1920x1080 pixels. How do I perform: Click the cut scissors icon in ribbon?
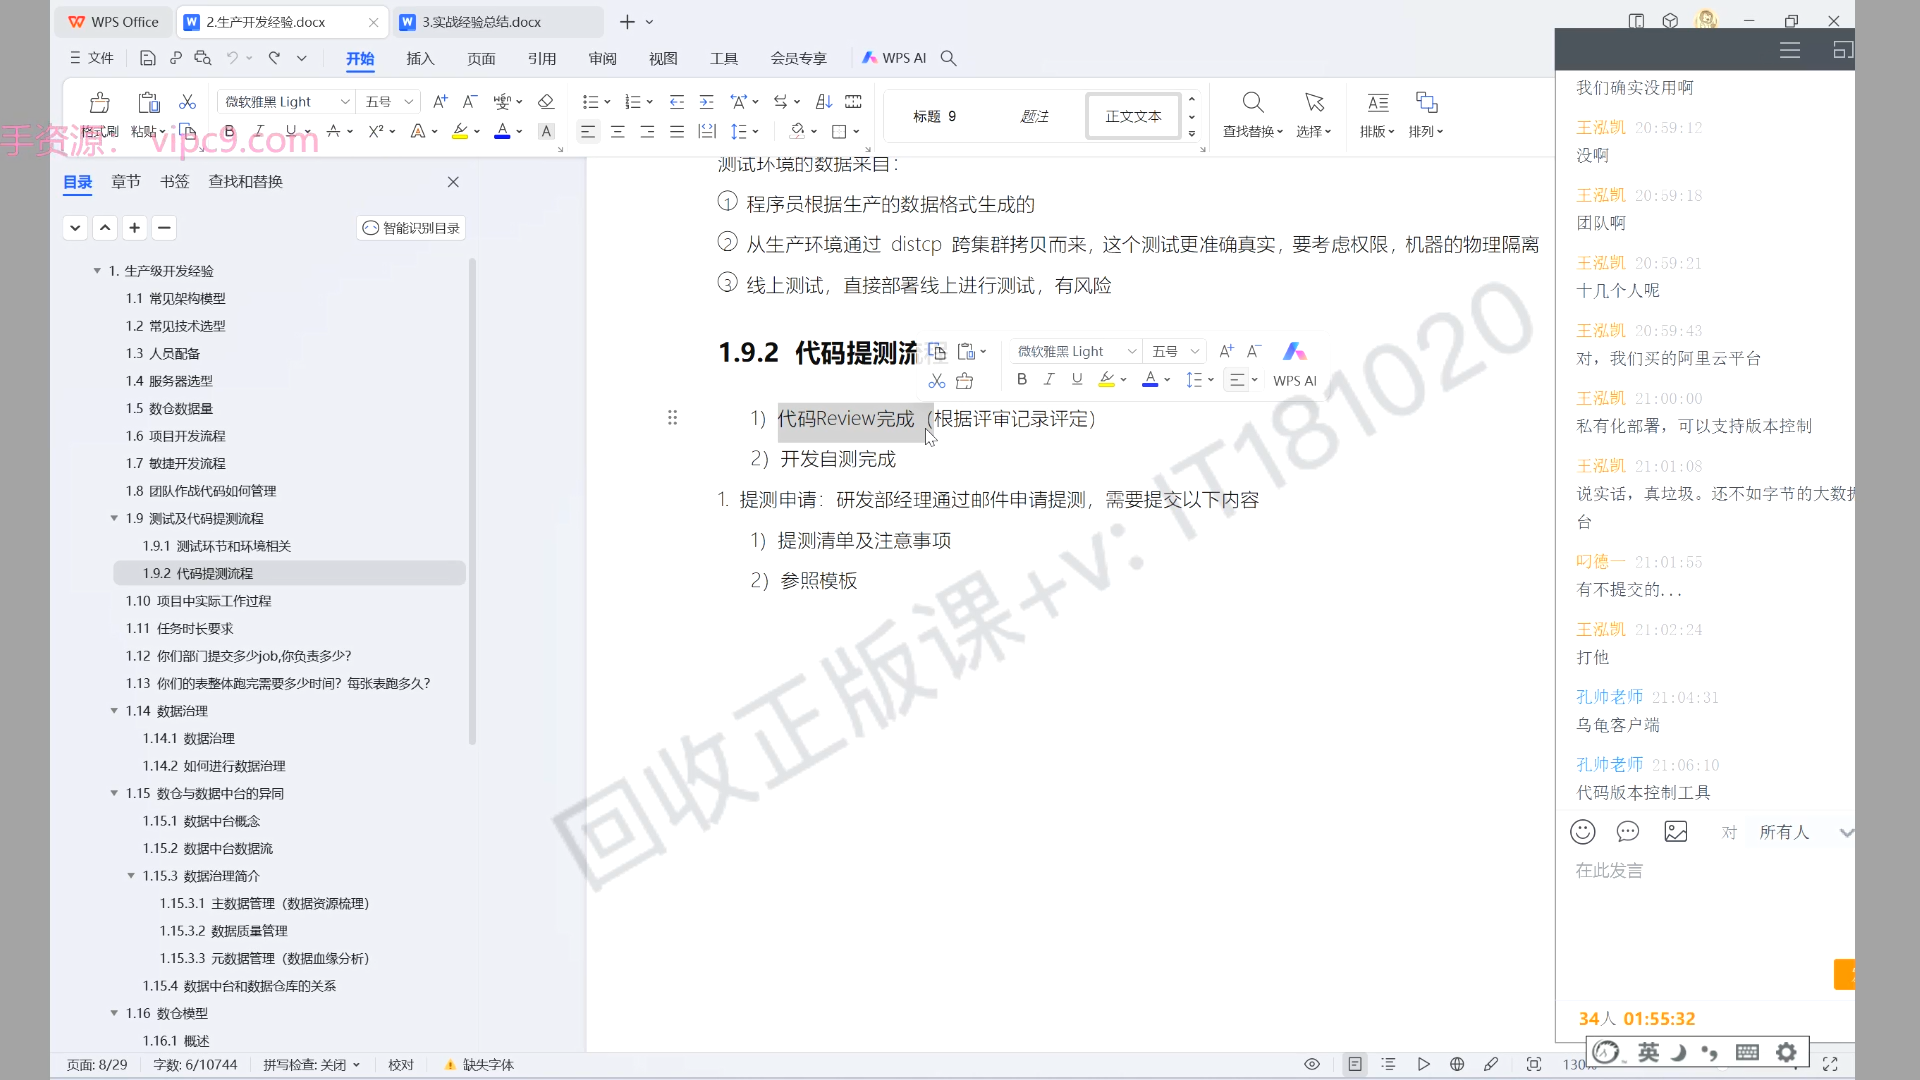tap(187, 102)
